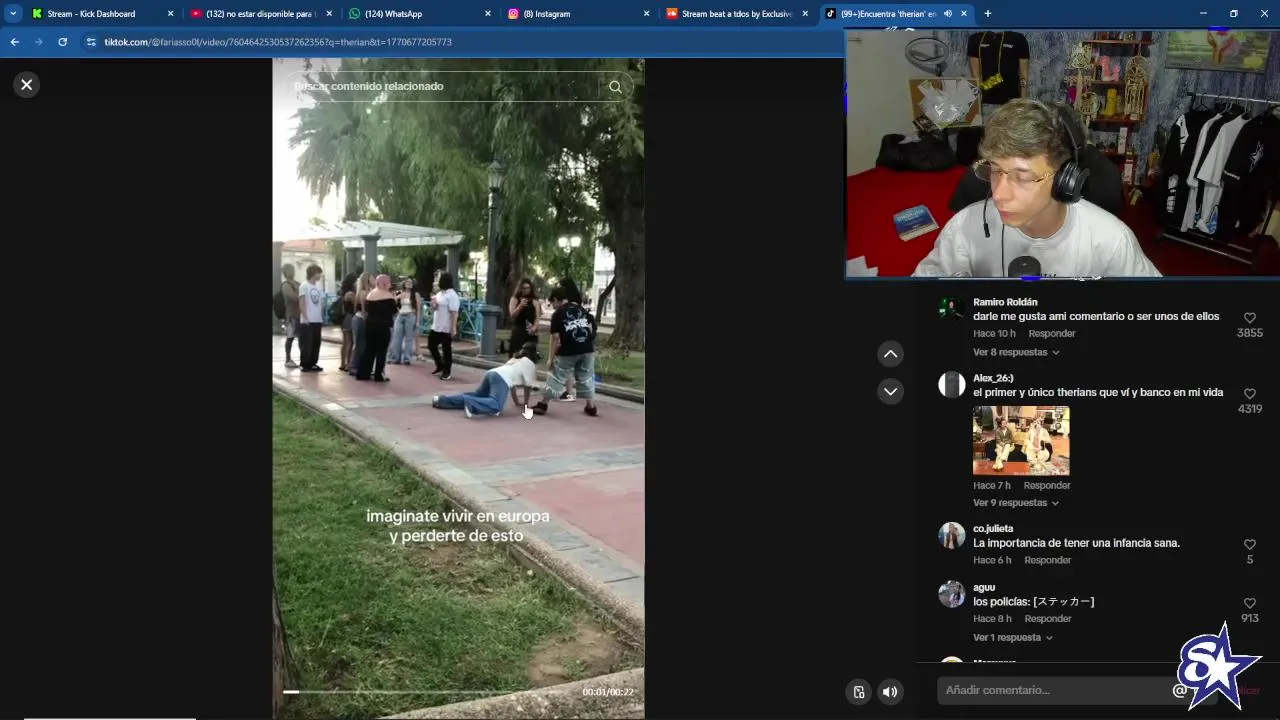The image size is (1280, 720).
Task: Reload the TikTok page
Action: tap(62, 42)
